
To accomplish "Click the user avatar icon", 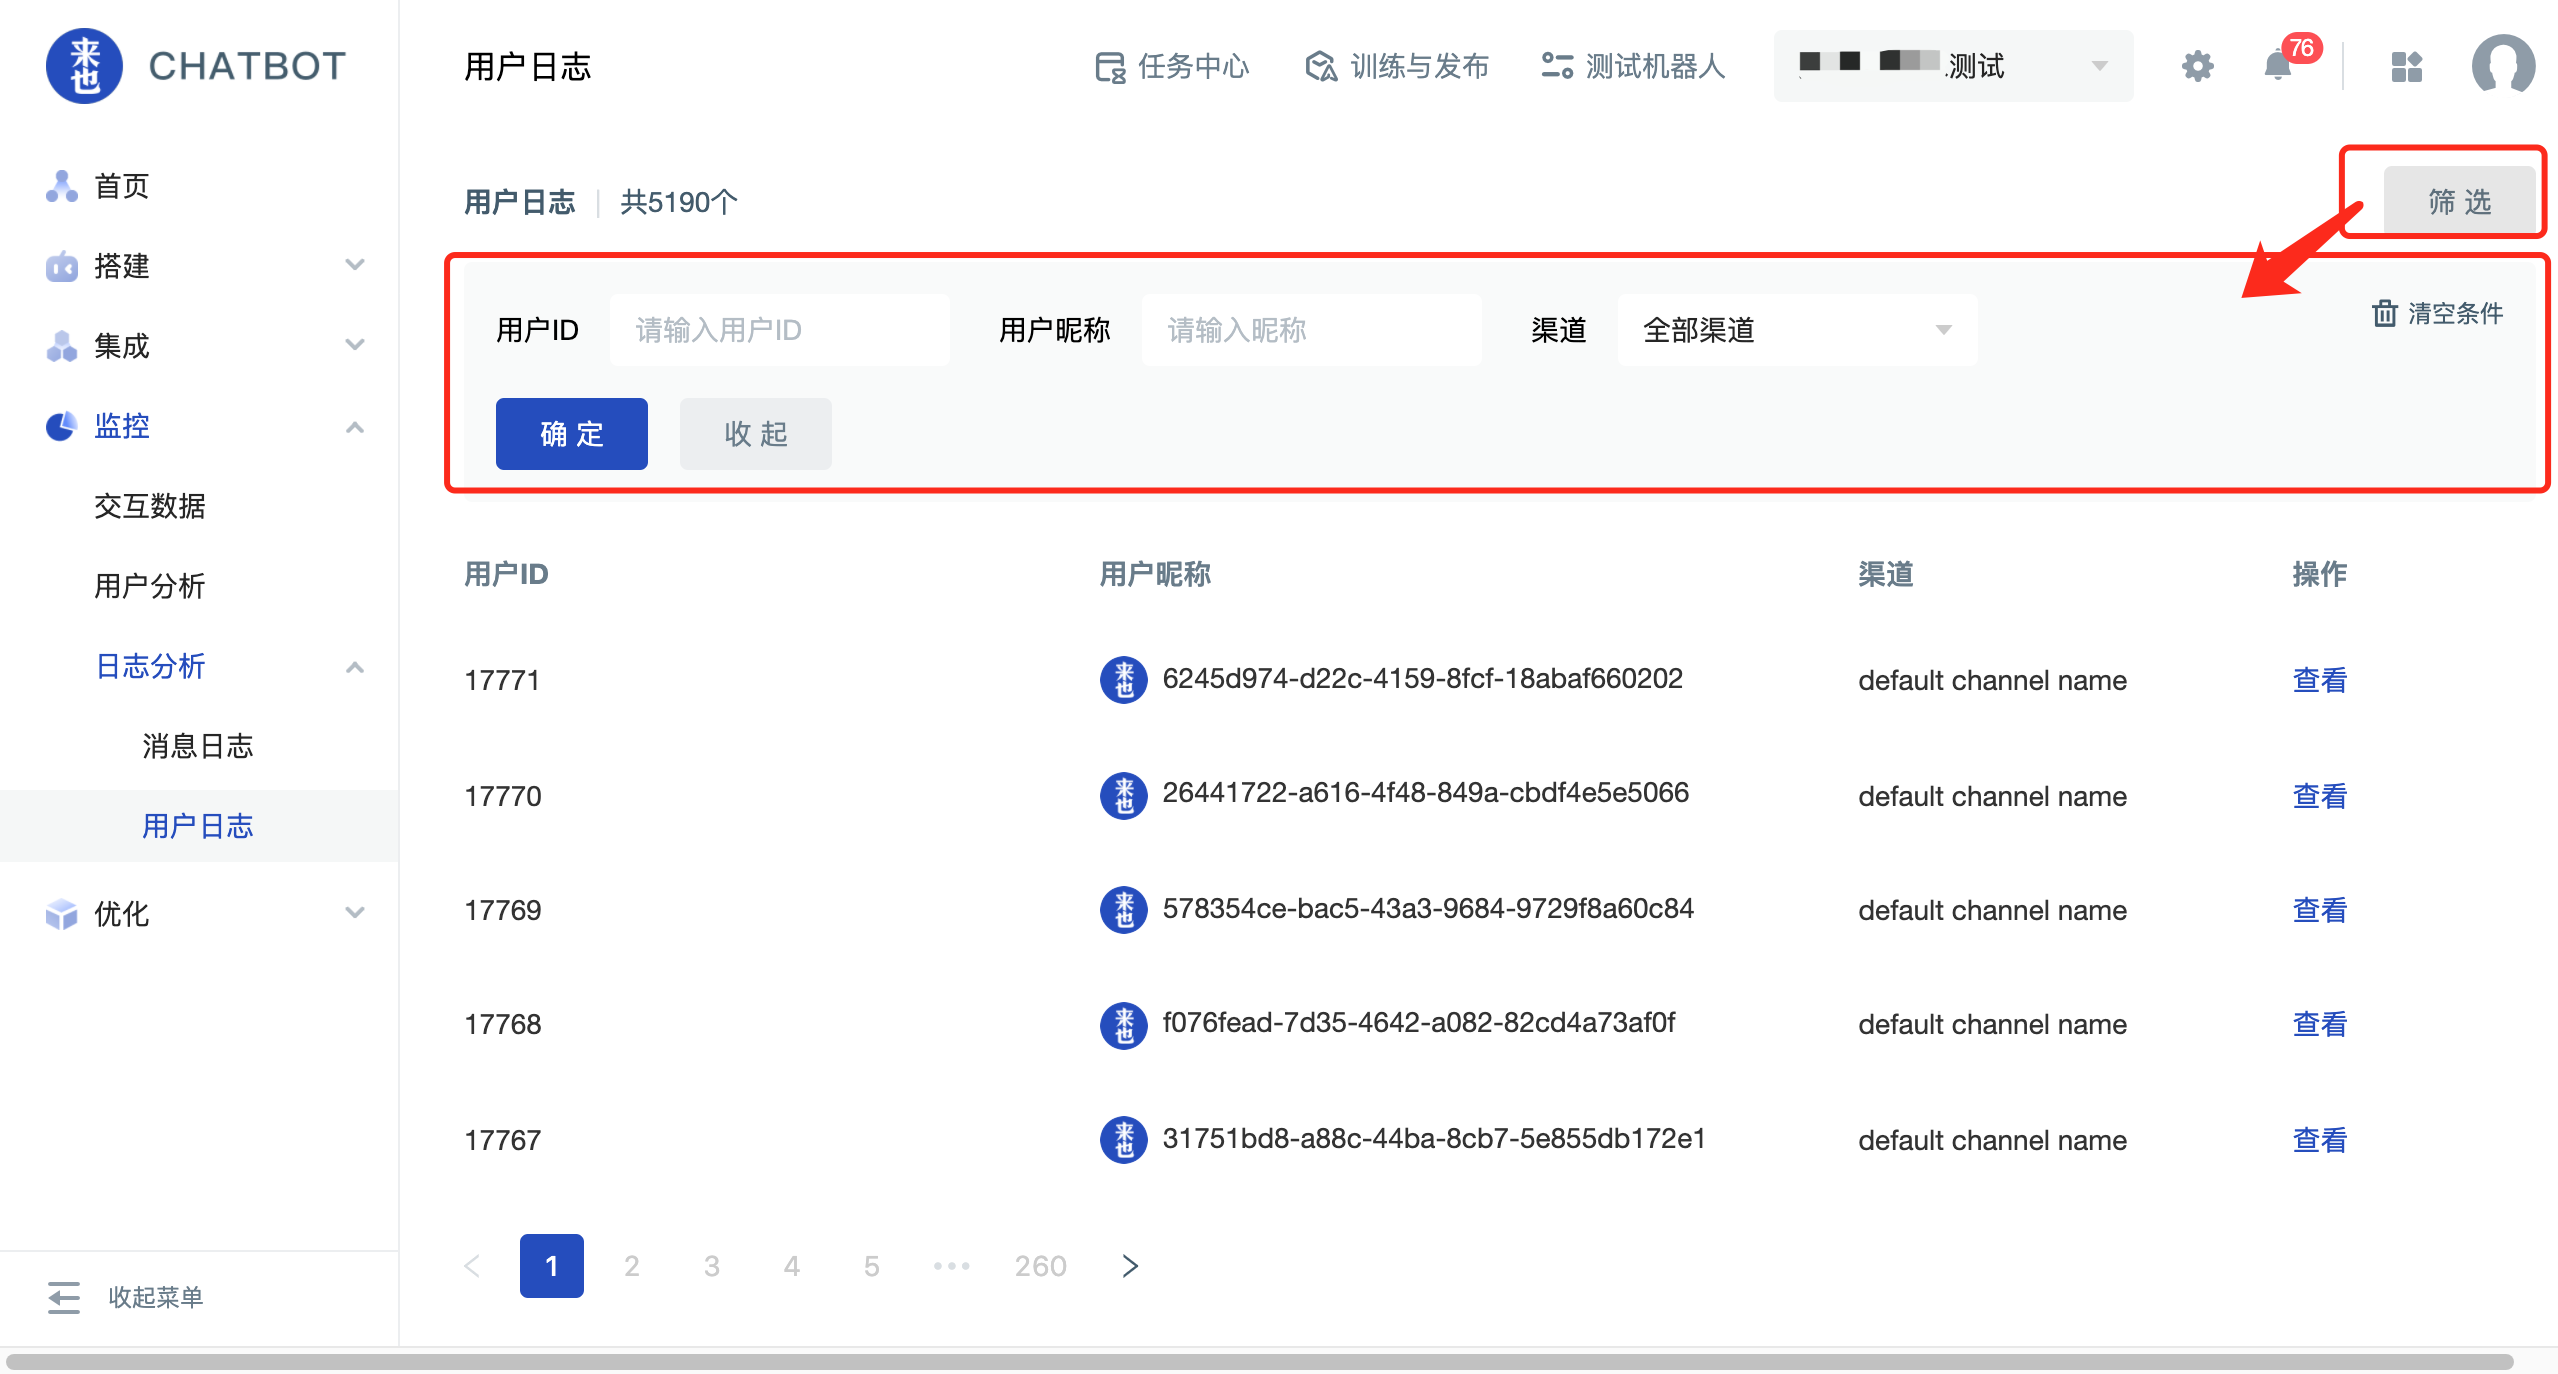I will (x=2503, y=66).
